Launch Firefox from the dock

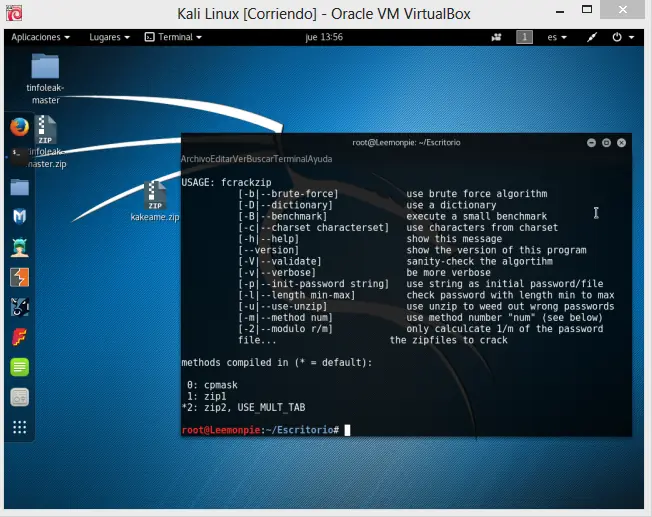[20, 127]
